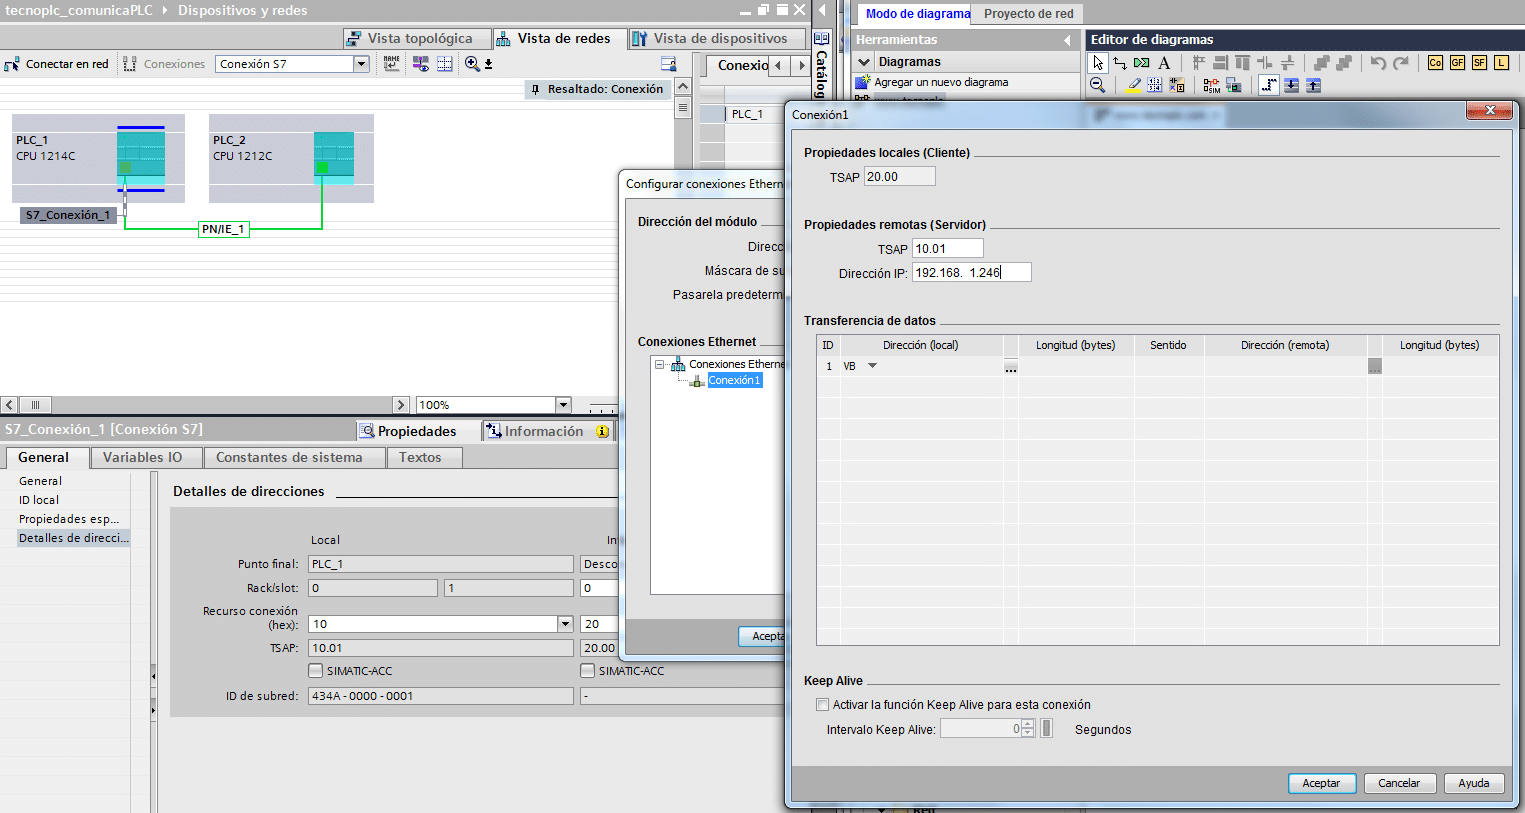Image resolution: width=1525 pixels, height=813 pixels.
Task: Click the S7_Conexión_1 label
Action: pos(68,215)
